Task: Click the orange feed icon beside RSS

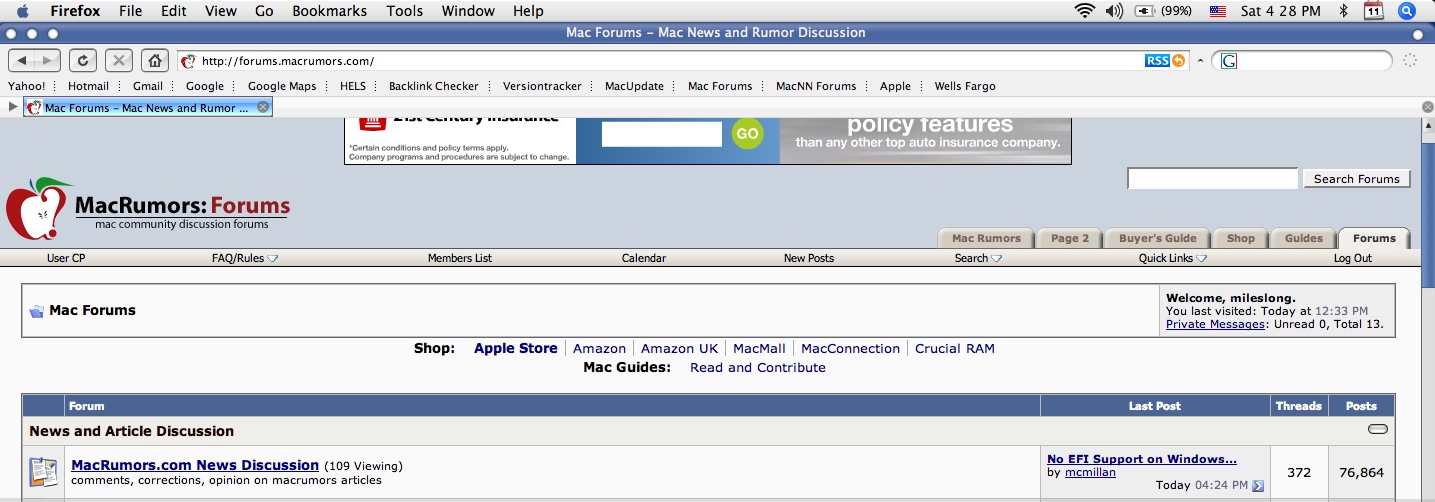Action: pyautogui.click(x=1178, y=61)
